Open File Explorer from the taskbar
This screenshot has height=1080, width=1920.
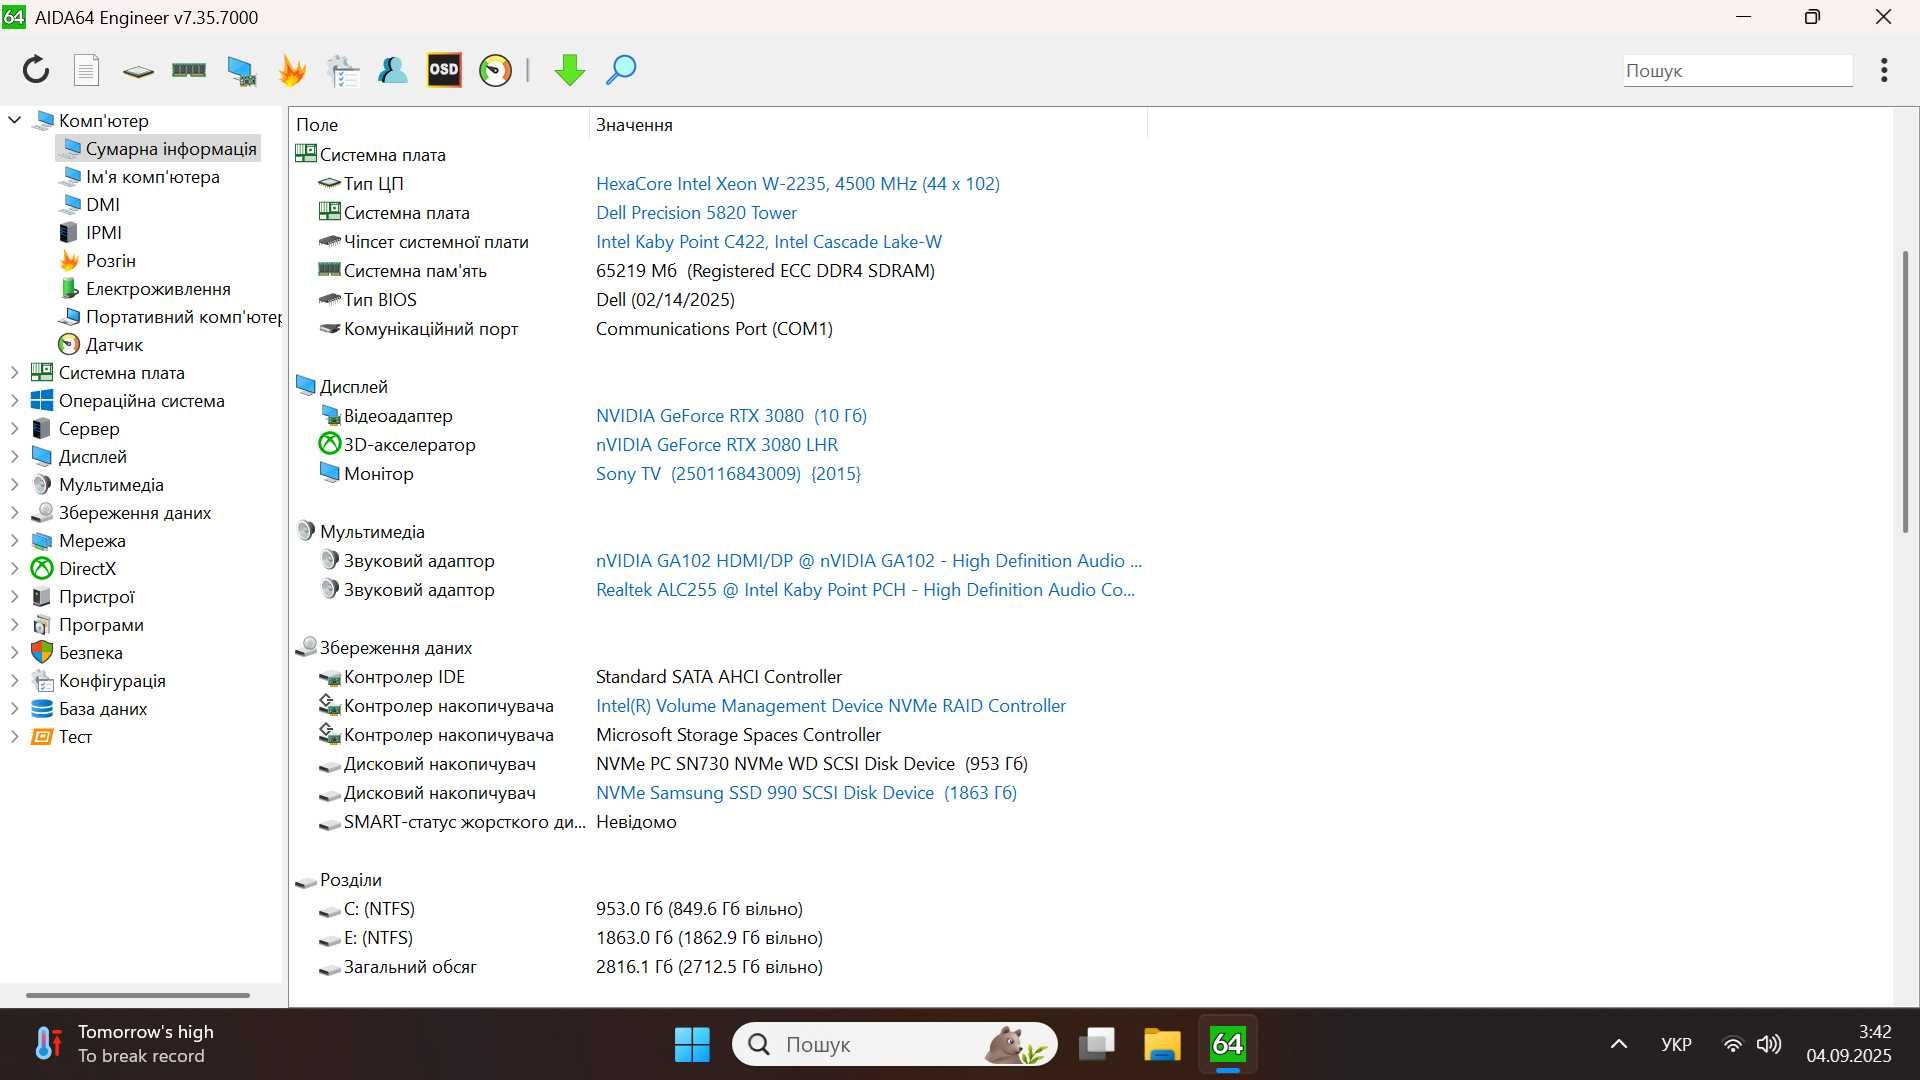point(1162,1044)
